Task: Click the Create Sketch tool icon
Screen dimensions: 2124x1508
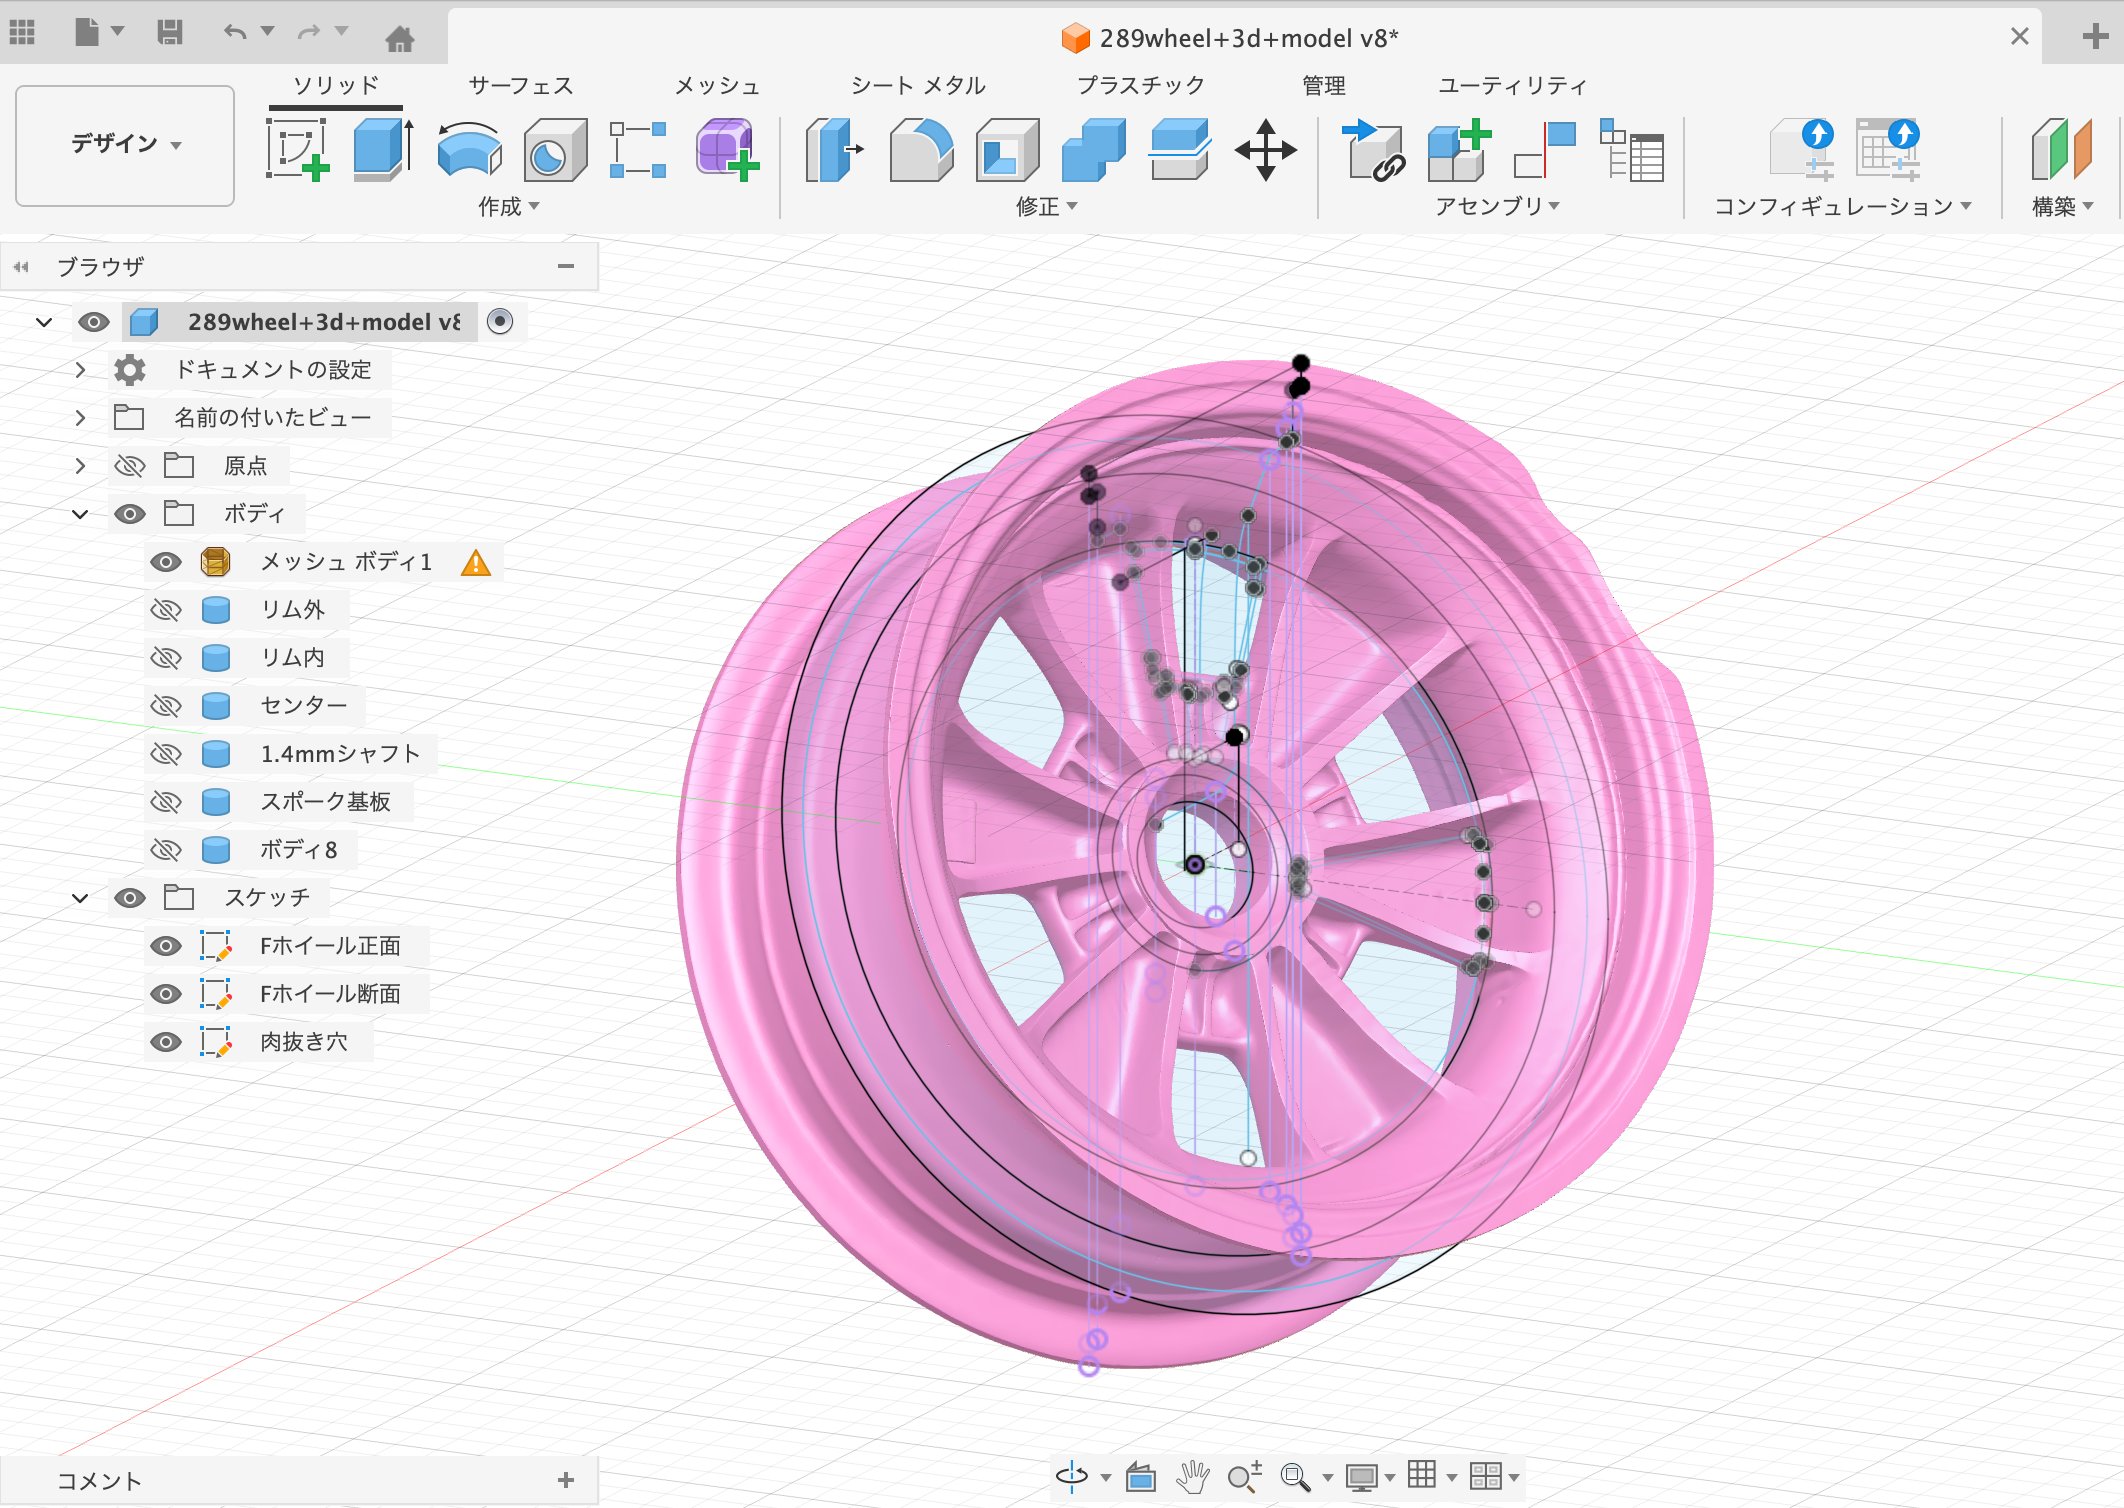Action: (298, 150)
